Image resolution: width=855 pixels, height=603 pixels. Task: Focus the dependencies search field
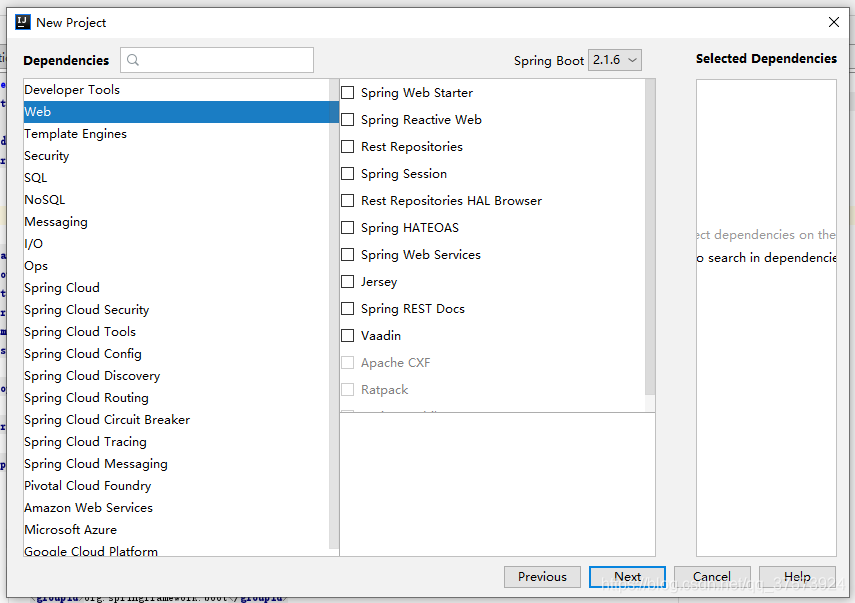click(217, 60)
